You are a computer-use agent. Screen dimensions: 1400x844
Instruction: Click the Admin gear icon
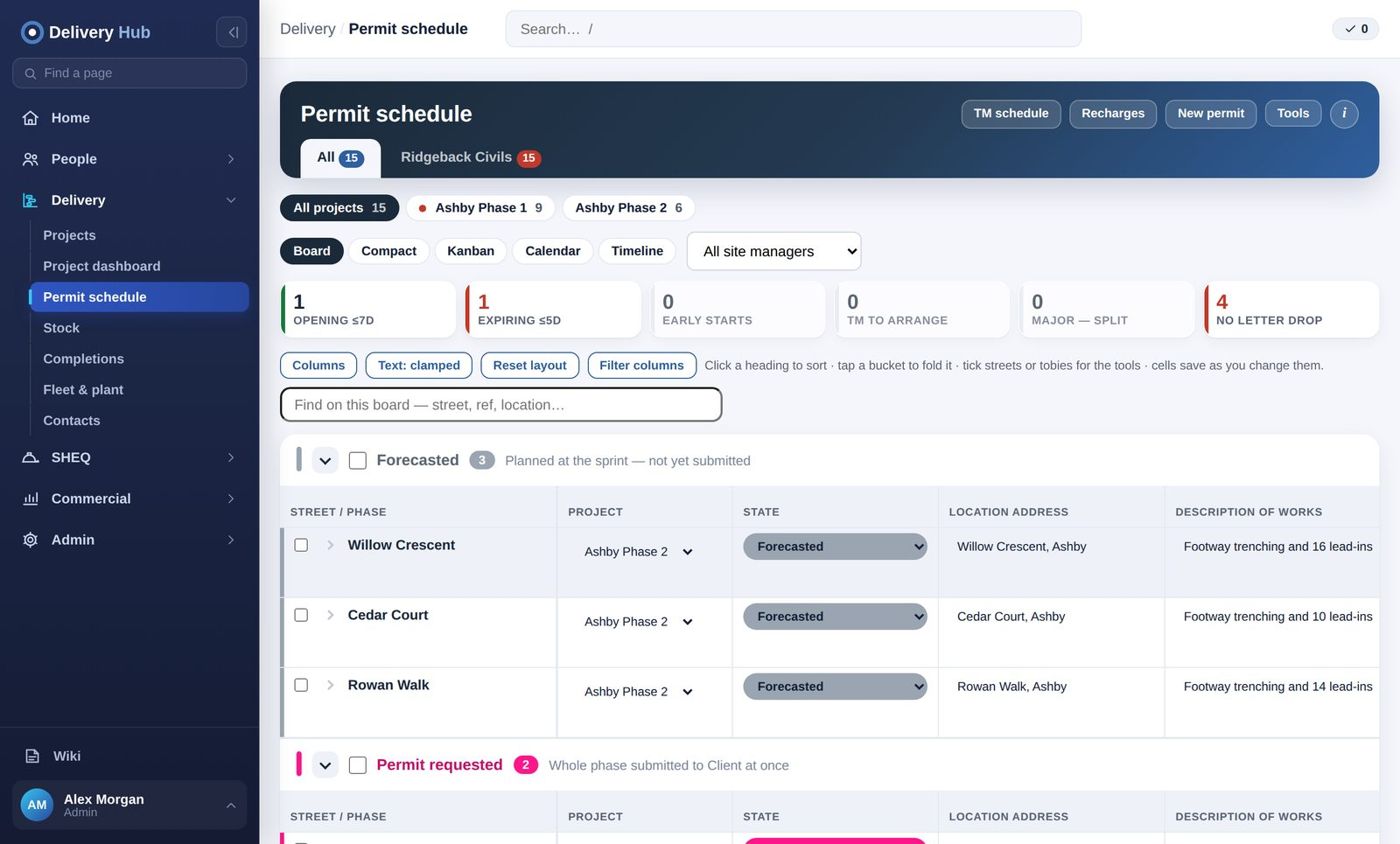click(30, 540)
